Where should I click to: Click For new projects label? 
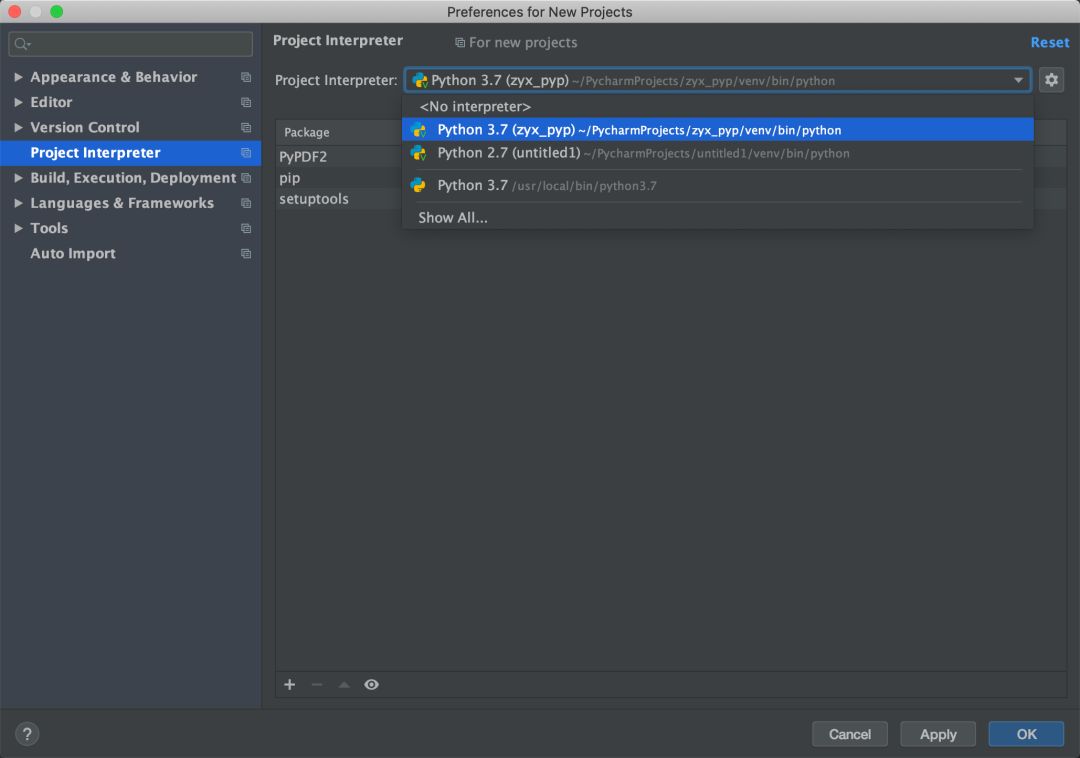coord(523,43)
